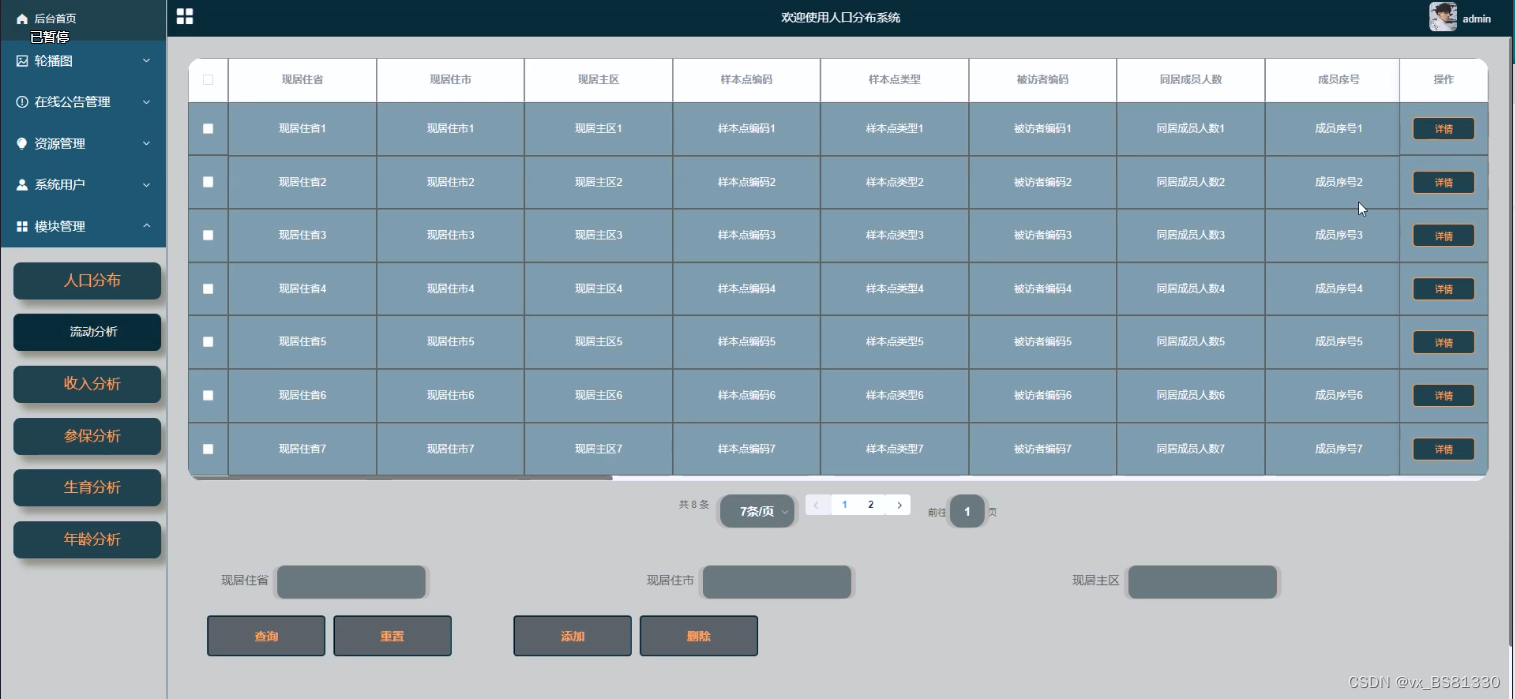The image size is (1515, 699).
Task: Check the checkbox for row 现居住省5
Action: tap(208, 342)
